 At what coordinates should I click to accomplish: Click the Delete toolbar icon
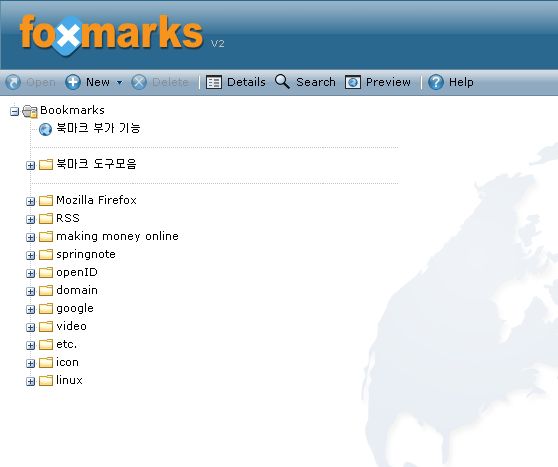point(139,82)
